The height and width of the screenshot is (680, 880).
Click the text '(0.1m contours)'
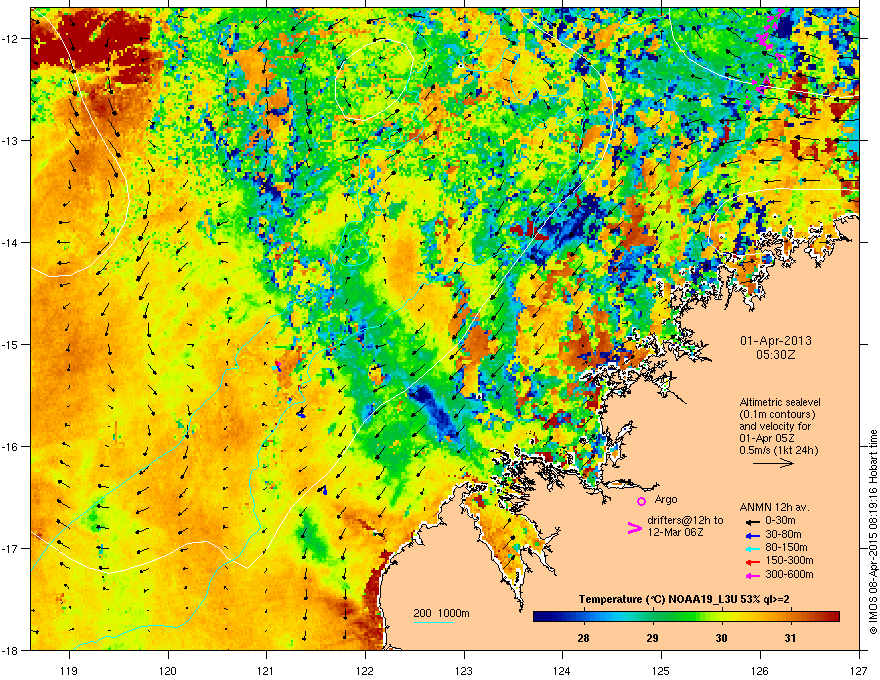click(777, 414)
